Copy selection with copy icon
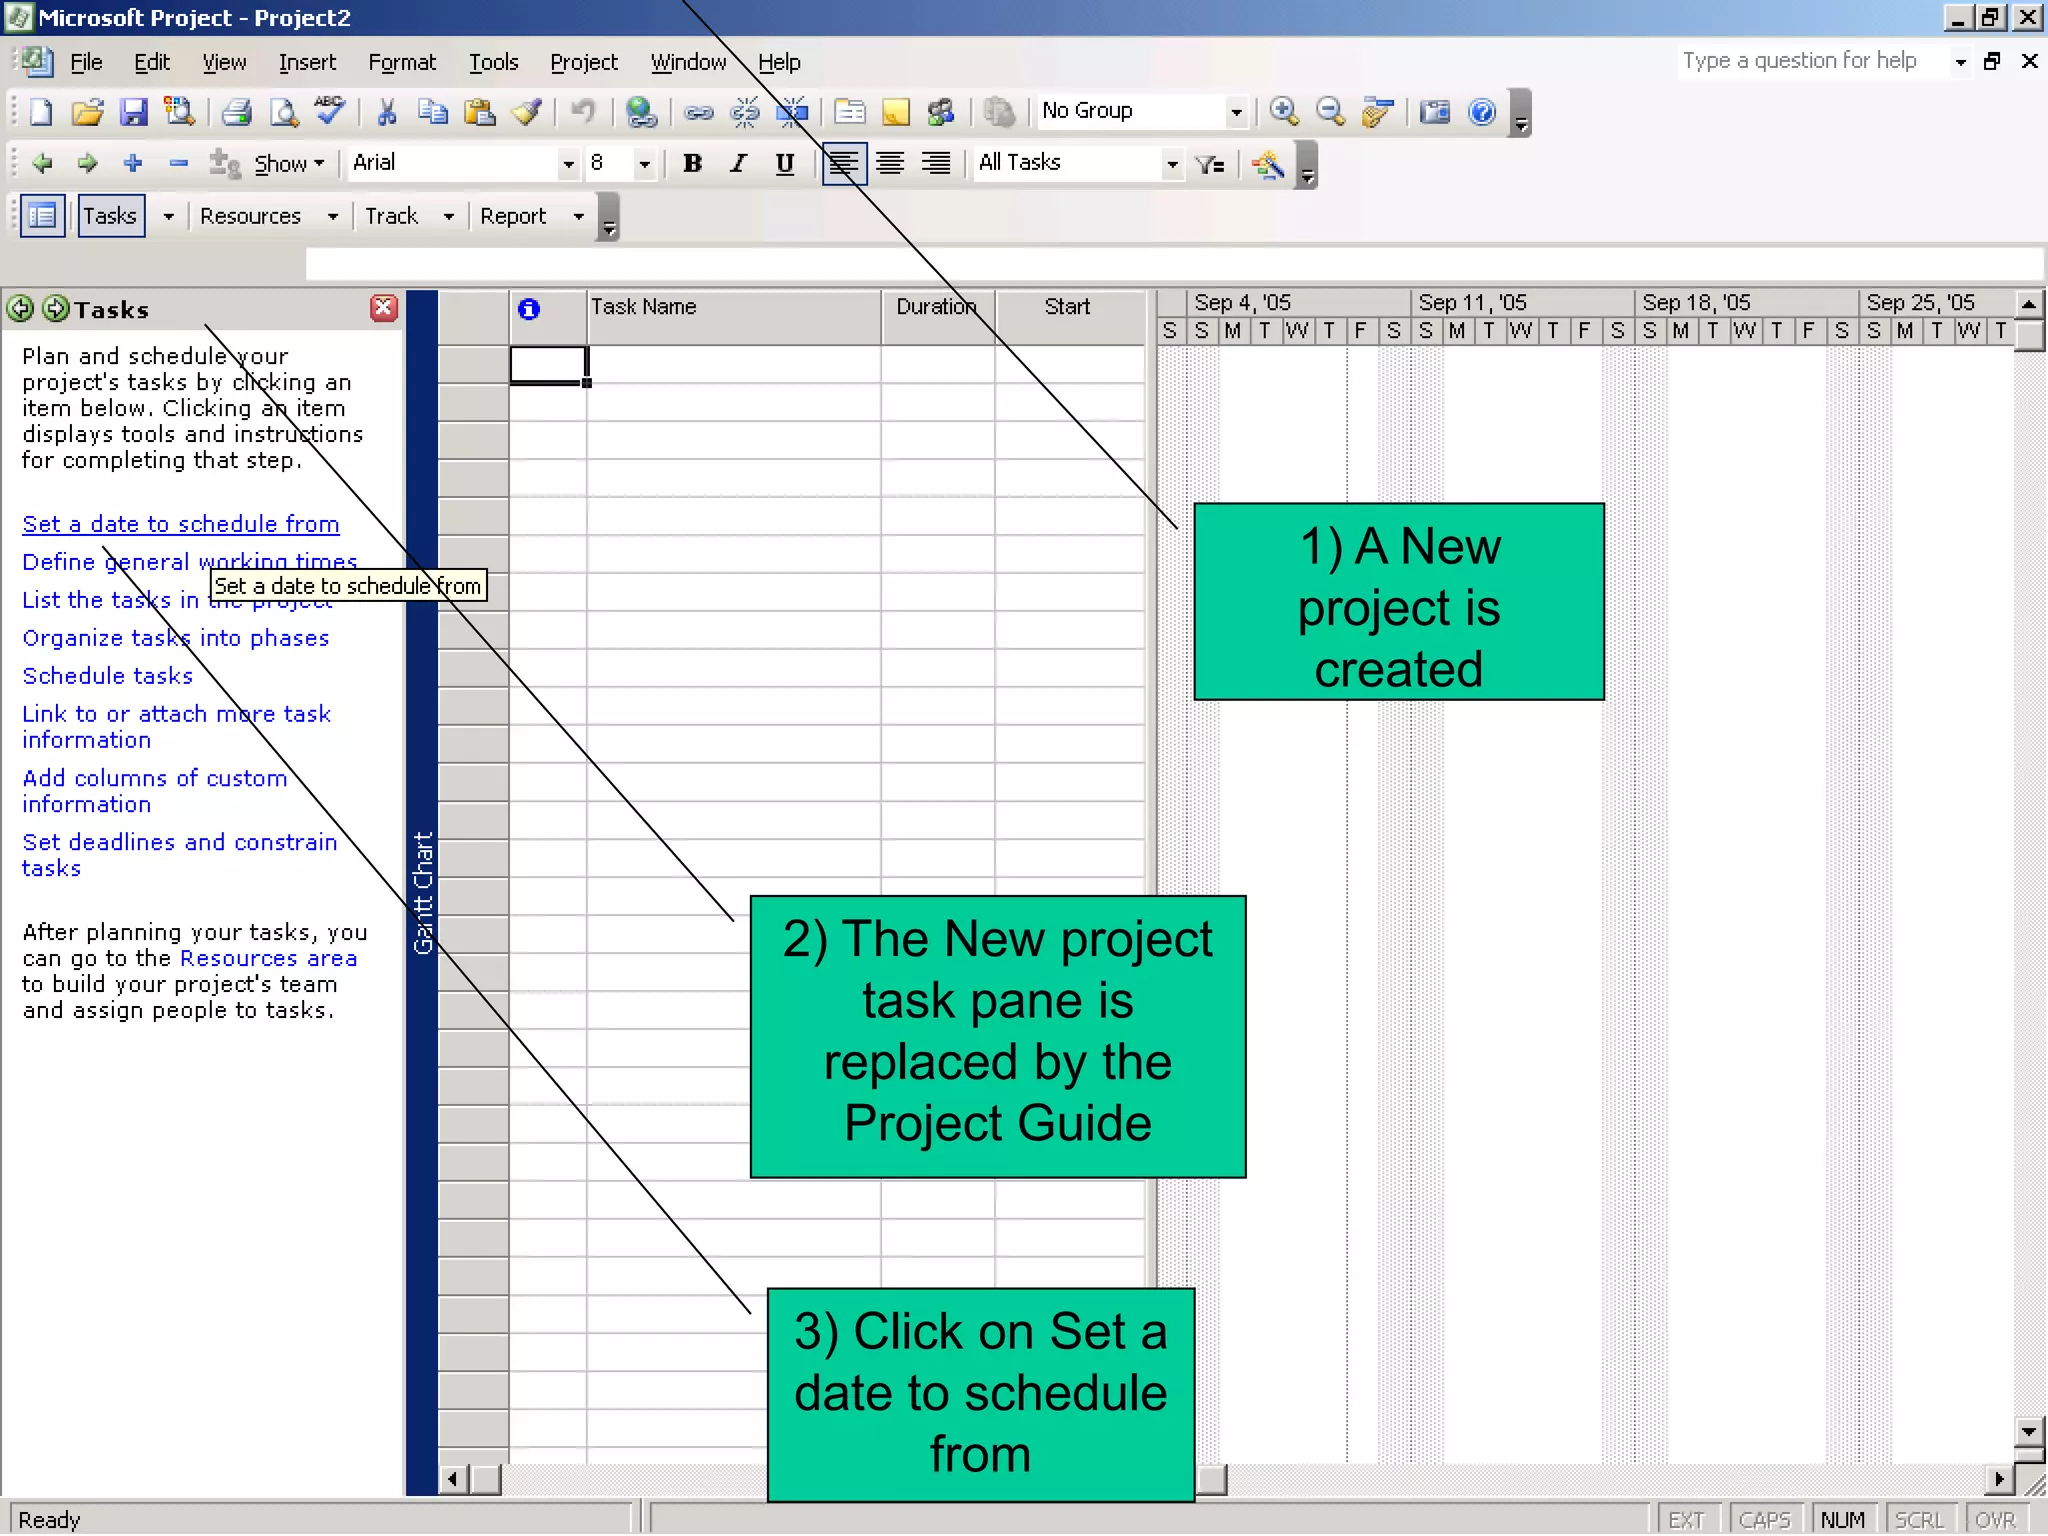This screenshot has height=1536, width=2048. (x=433, y=111)
